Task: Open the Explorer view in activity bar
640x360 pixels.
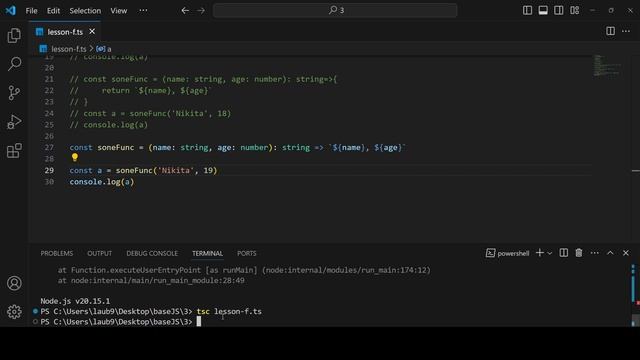Action: (14, 36)
